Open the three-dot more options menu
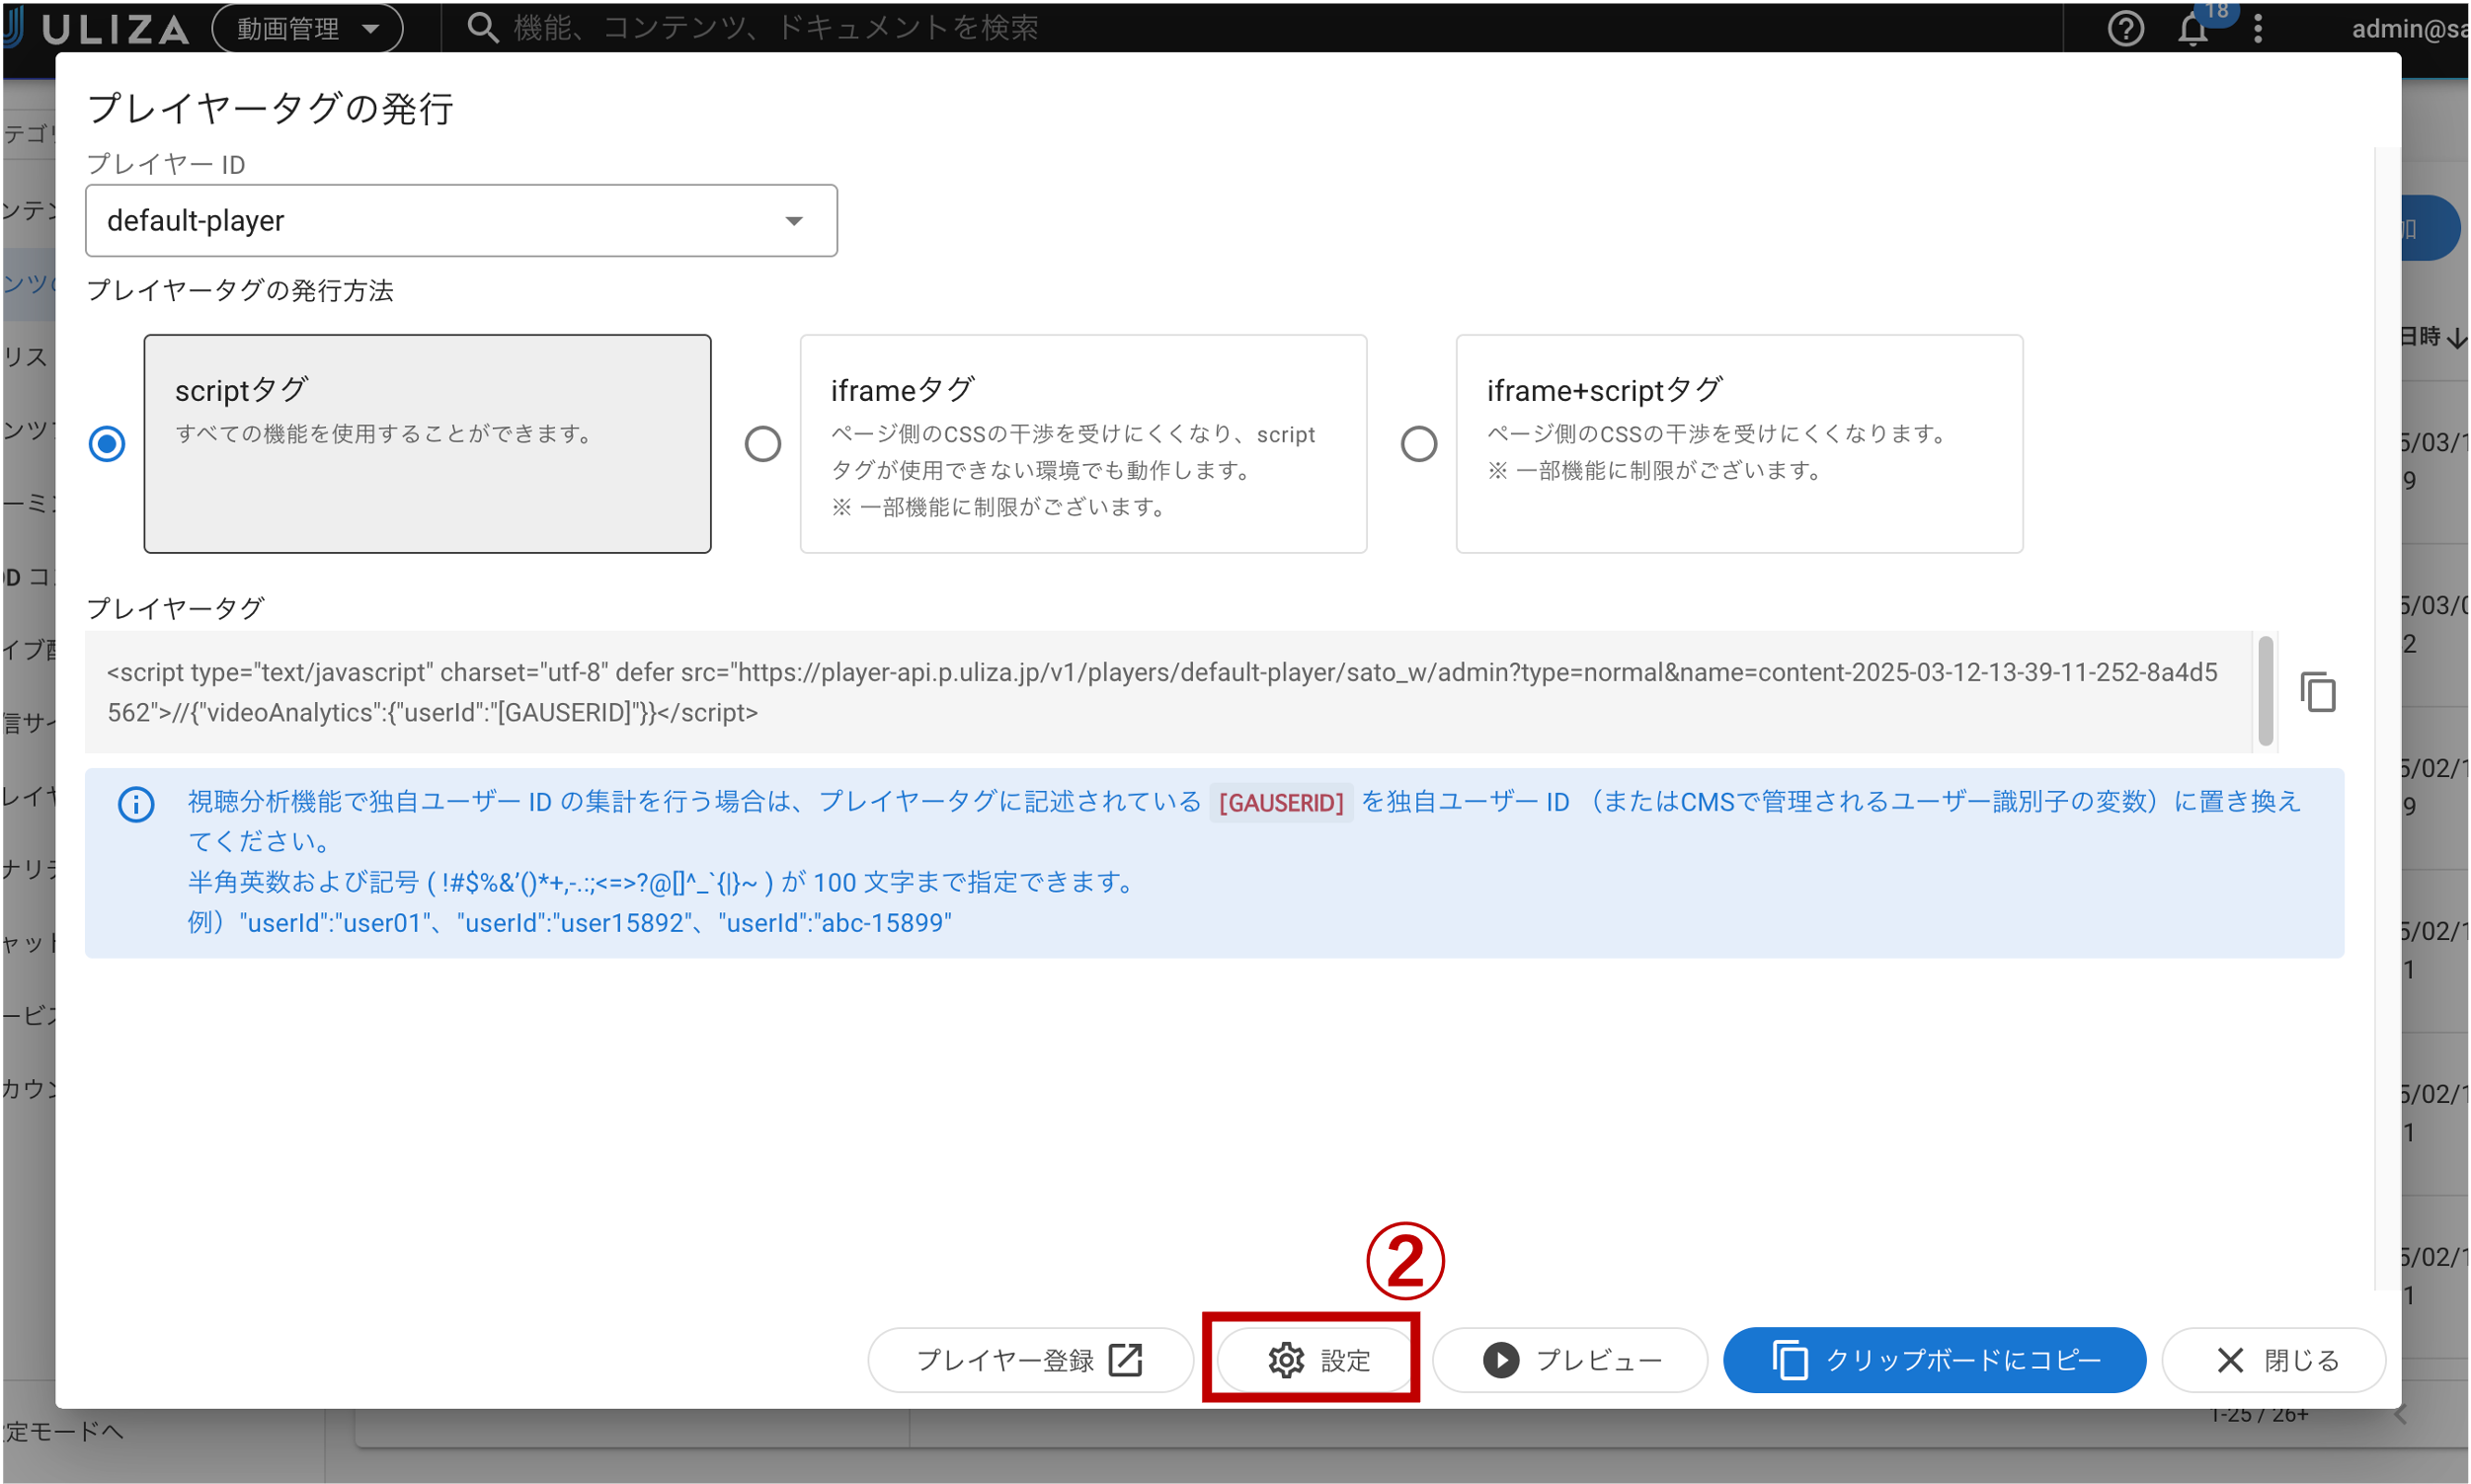 click(2257, 28)
